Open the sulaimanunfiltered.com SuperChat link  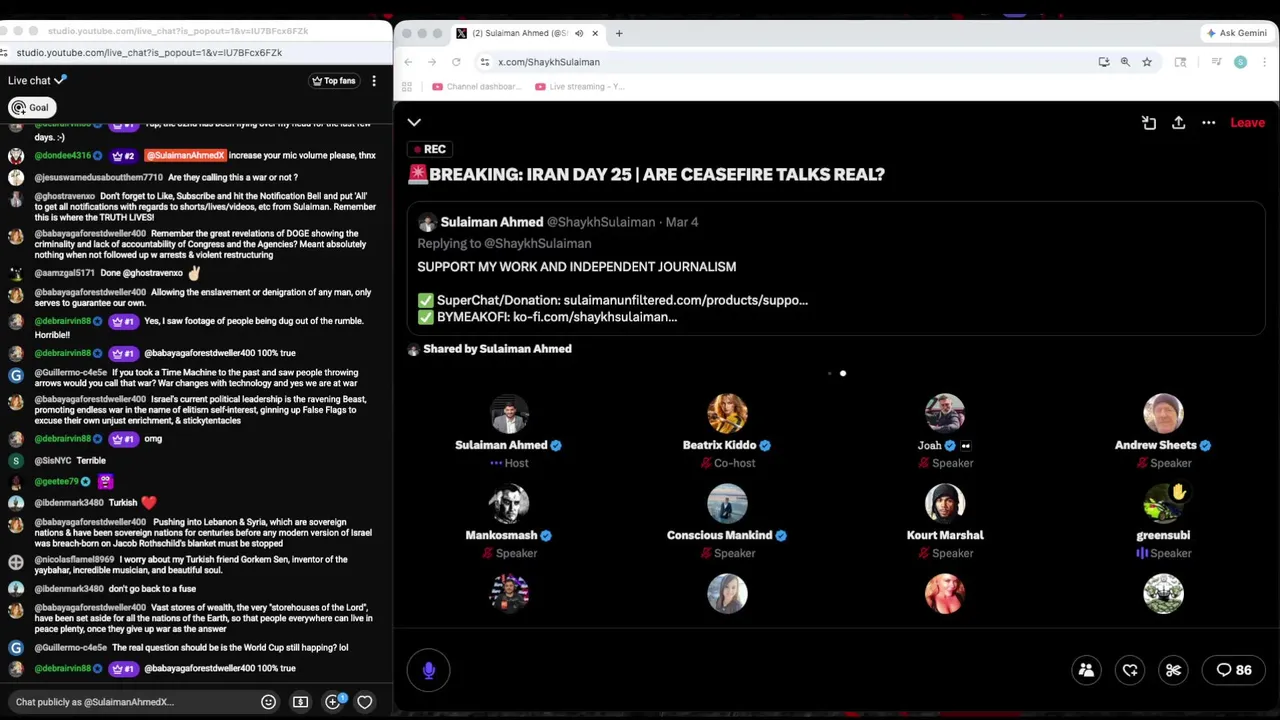coord(685,300)
